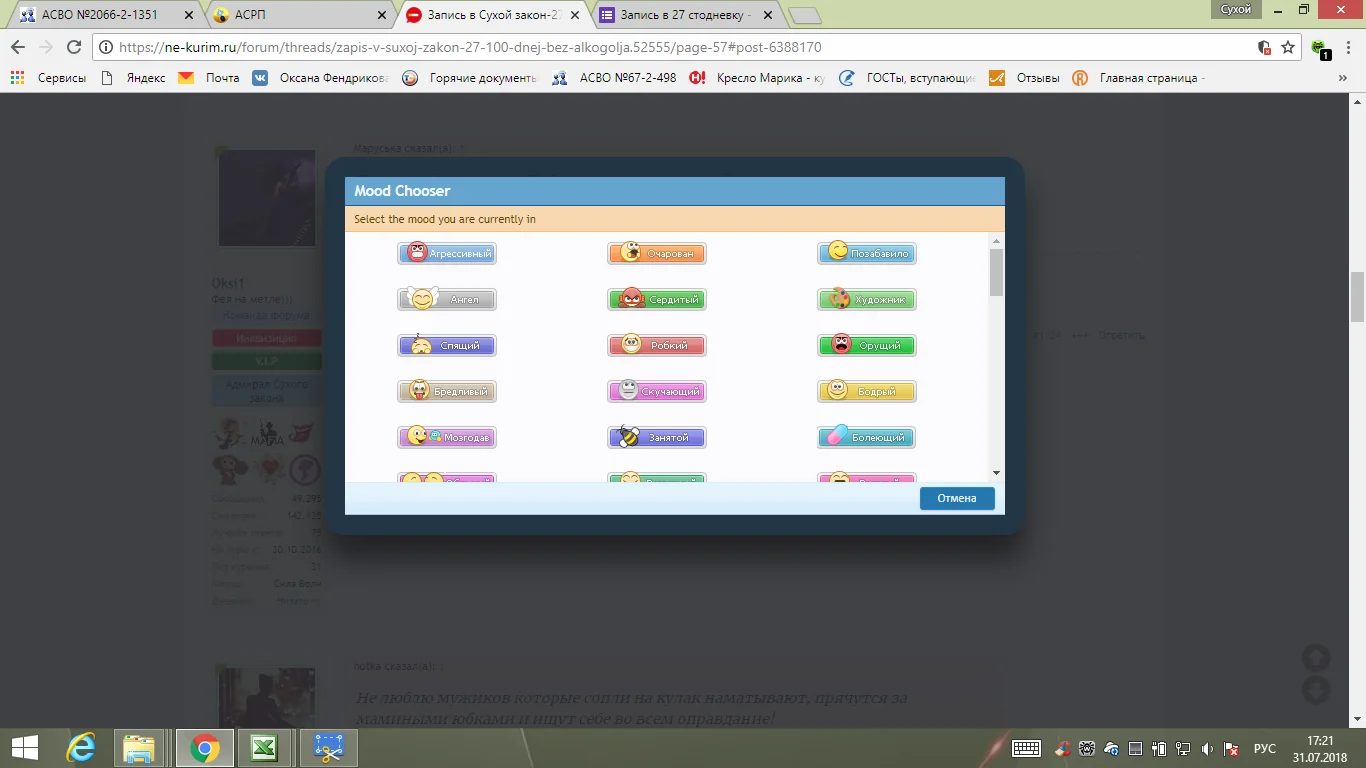Select the Художник mood badge
Screen dimensions: 1366x768
(x=867, y=299)
